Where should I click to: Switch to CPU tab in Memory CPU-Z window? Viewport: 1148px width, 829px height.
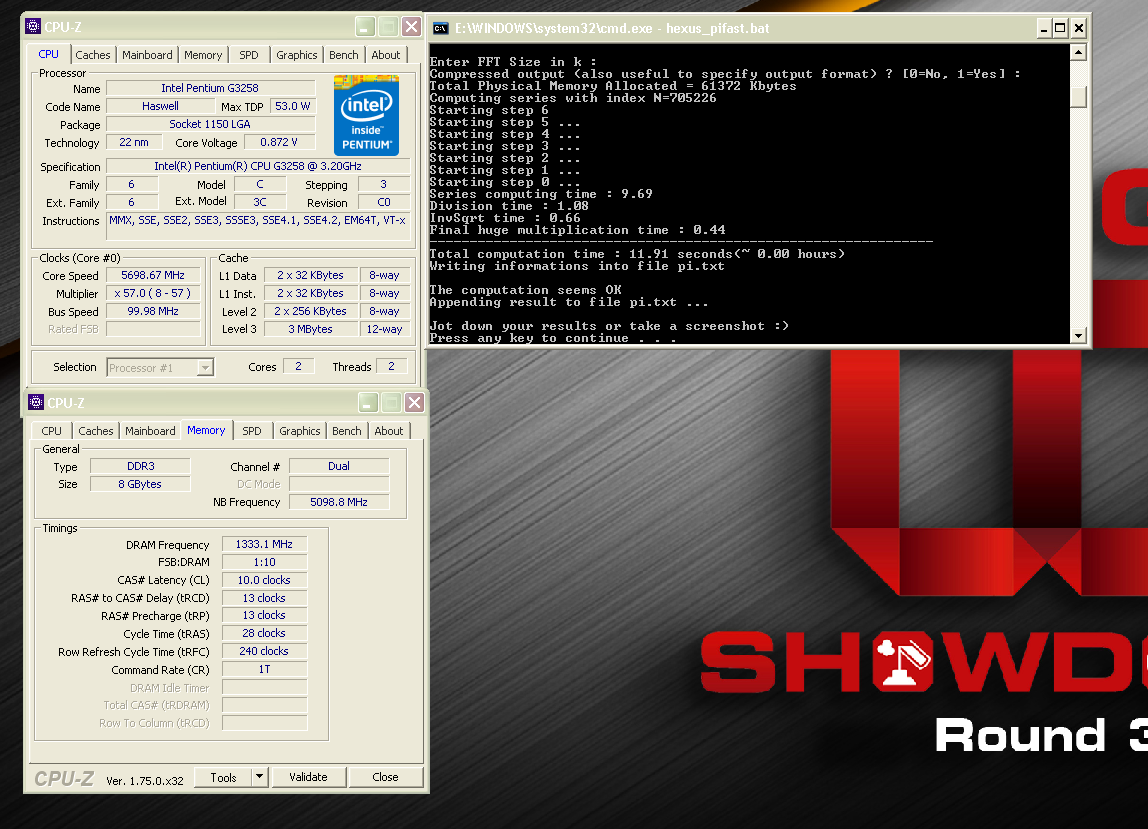coord(51,431)
